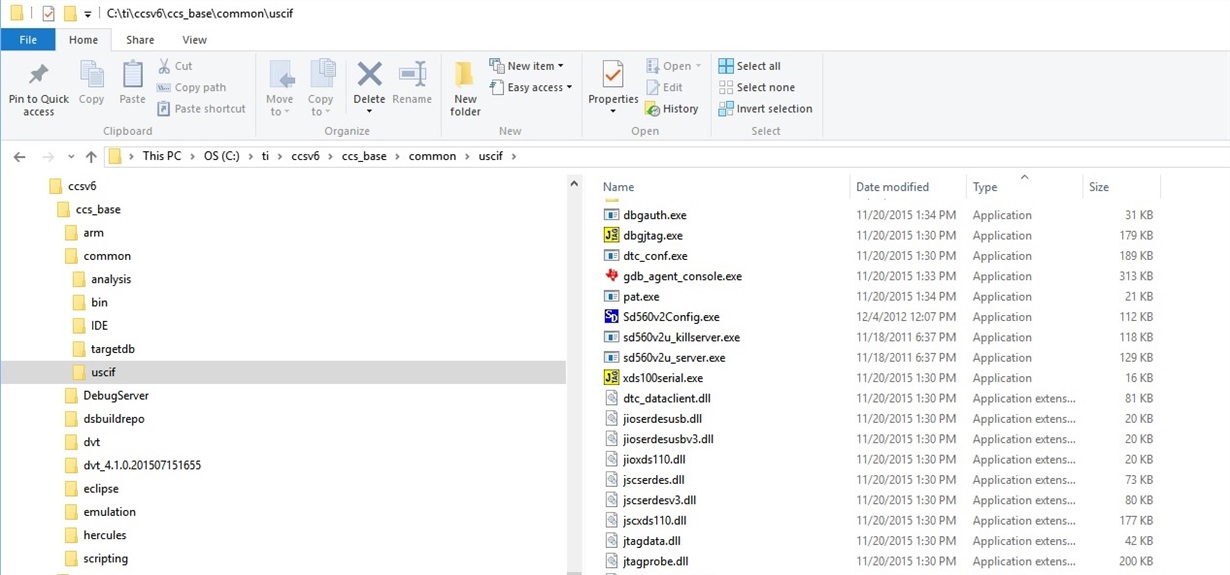Select jtagprobe.dll file icon
The image size is (1230, 575).
coord(612,561)
